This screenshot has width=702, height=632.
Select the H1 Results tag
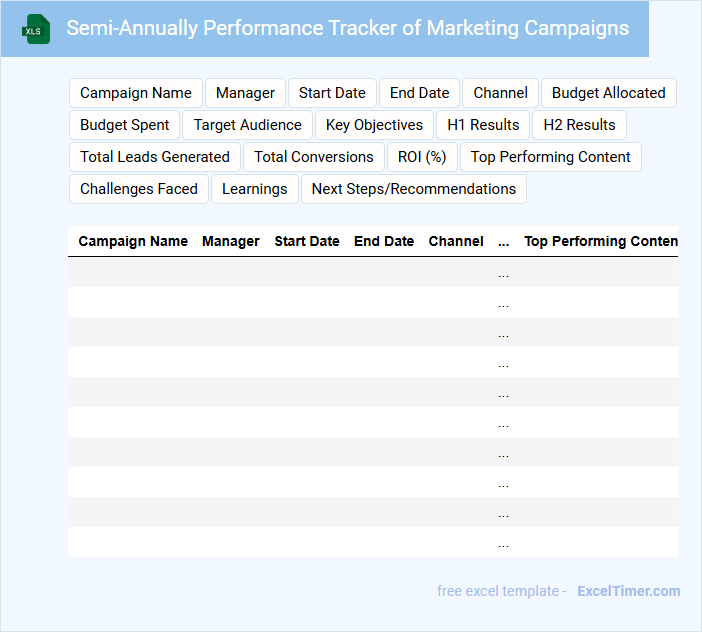[483, 125]
